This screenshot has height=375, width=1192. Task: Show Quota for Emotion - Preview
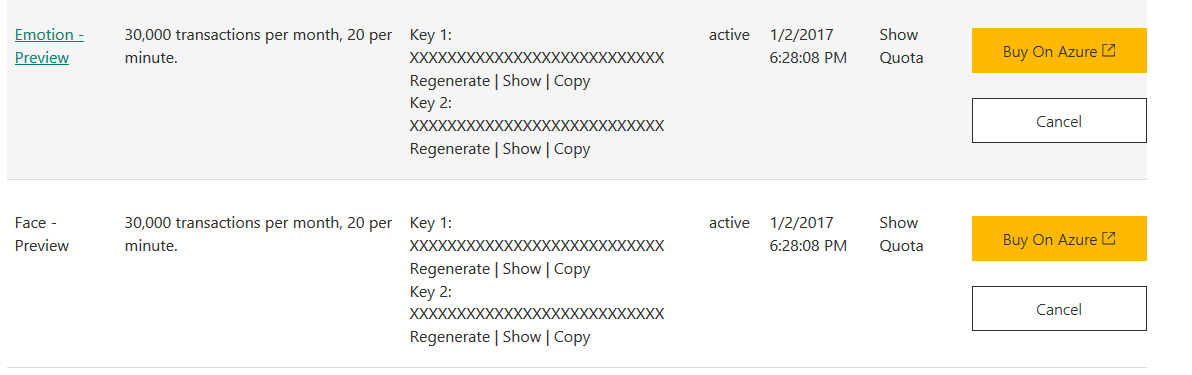[x=901, y=46]
